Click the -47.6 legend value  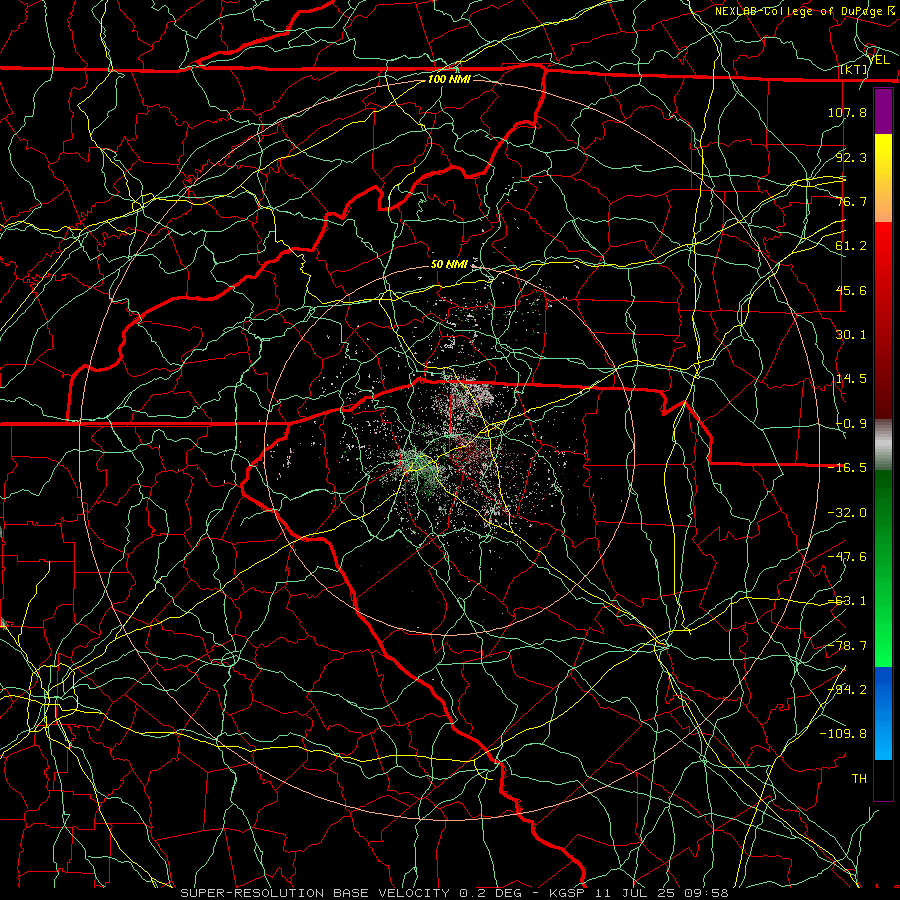[847, 557]
